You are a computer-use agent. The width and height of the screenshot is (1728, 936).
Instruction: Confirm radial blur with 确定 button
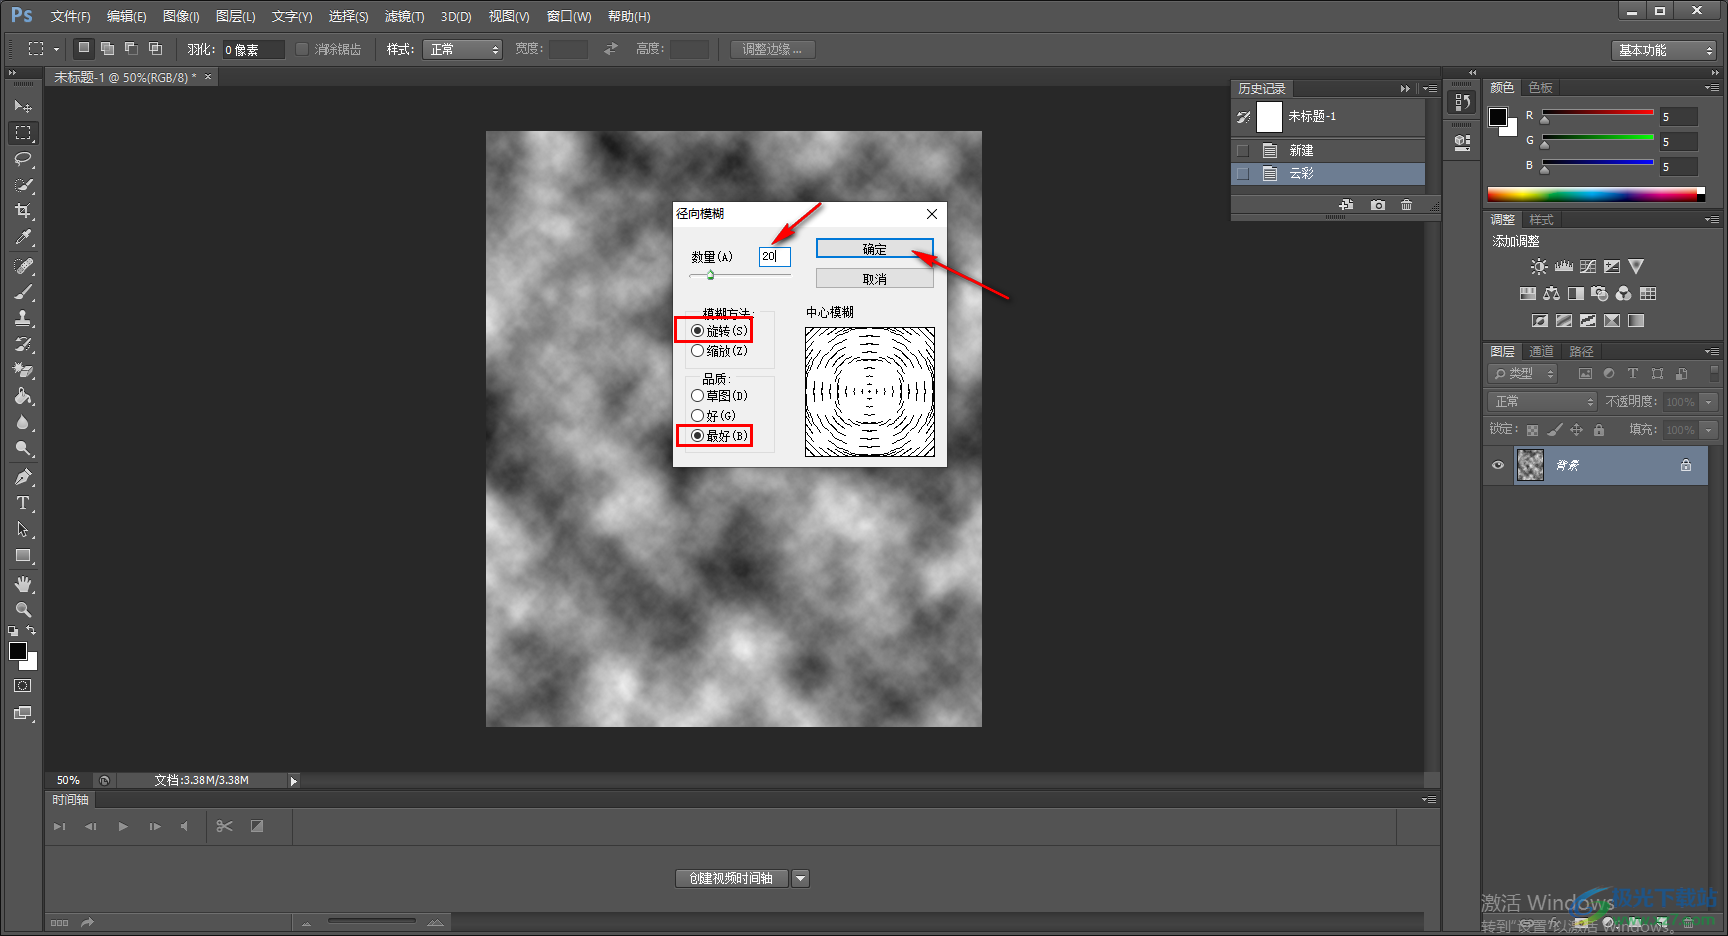[x=874, y=249]
